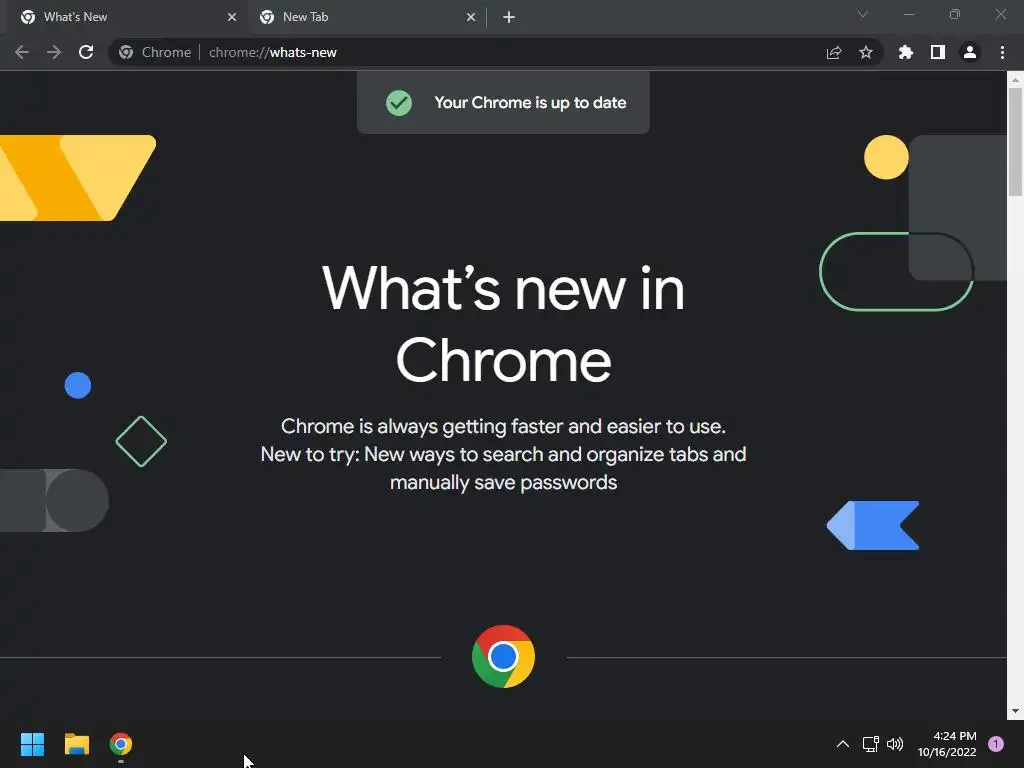This screenshot has height=768, width=1024.
Task: Go forward using the forward arrow
Action: point(54,52)
